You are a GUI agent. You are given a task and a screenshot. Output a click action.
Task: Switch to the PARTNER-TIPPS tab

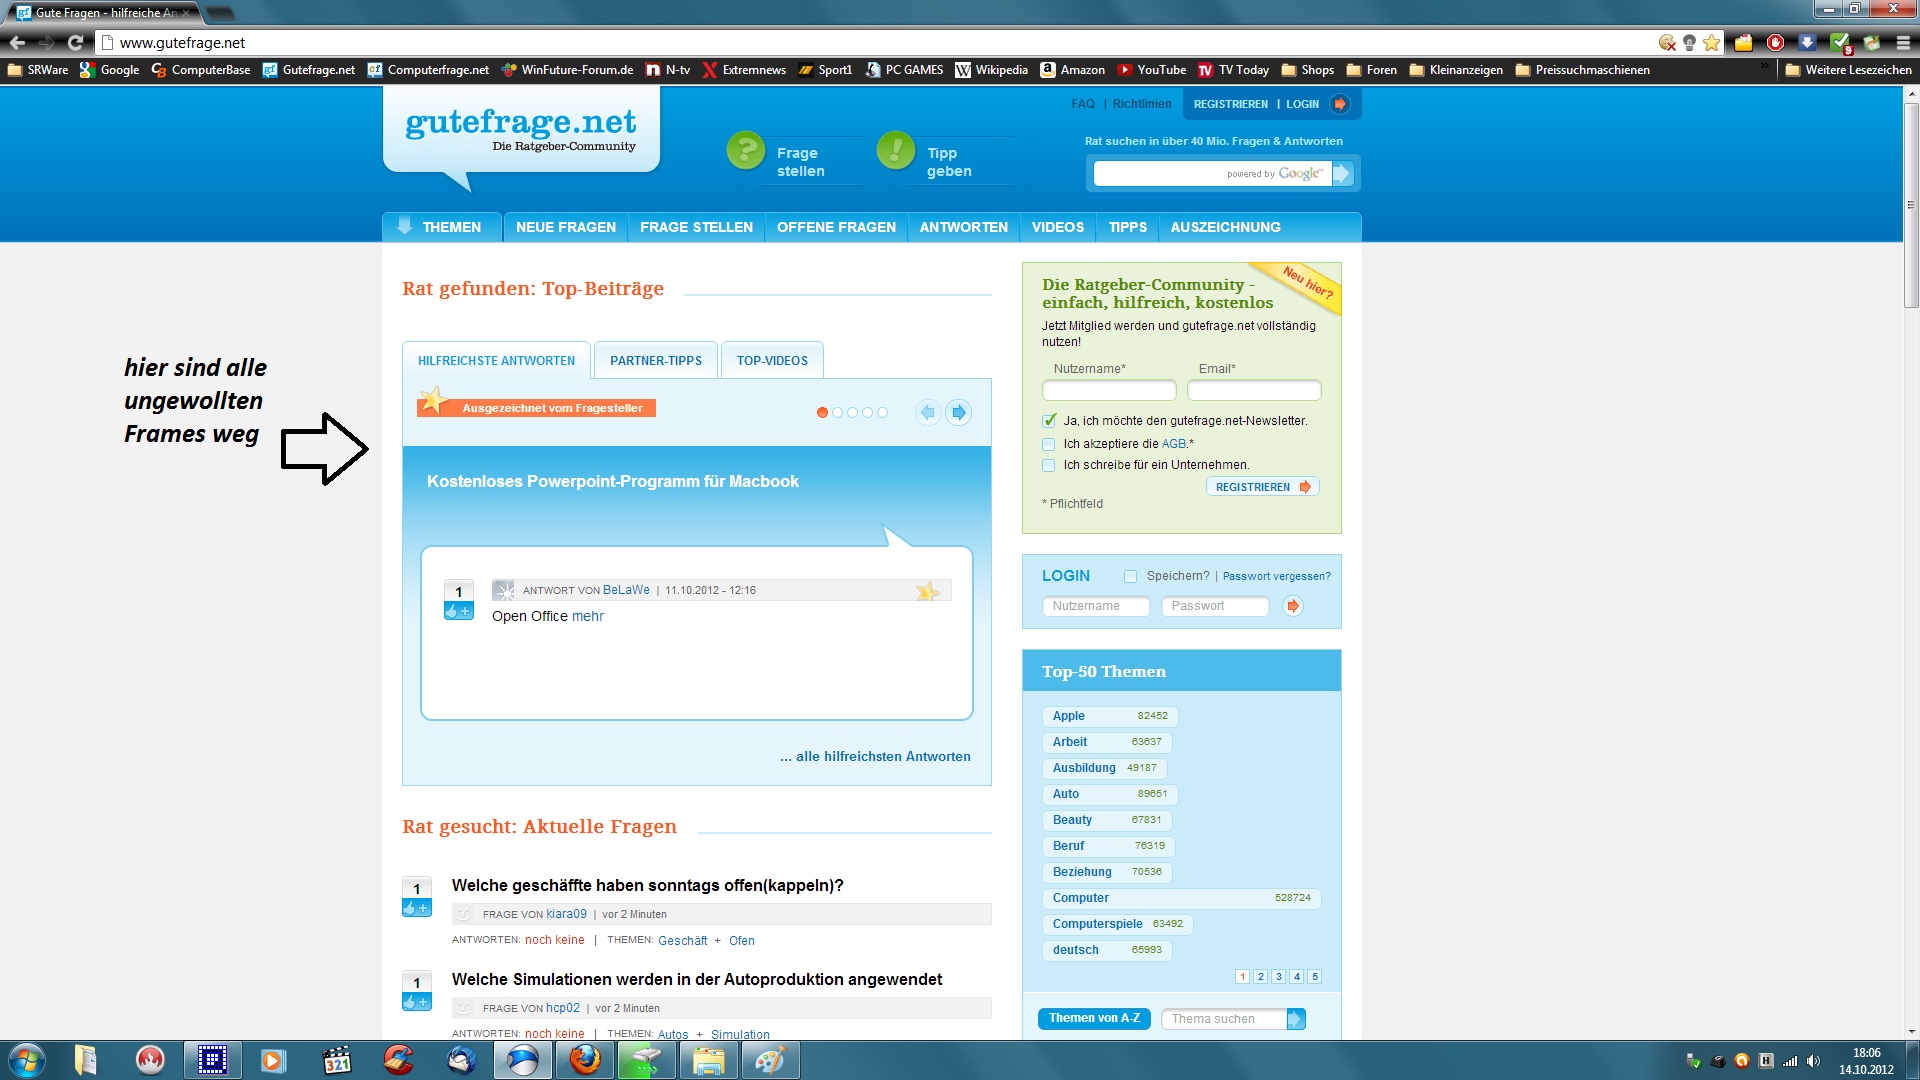[x=655, y=361]
